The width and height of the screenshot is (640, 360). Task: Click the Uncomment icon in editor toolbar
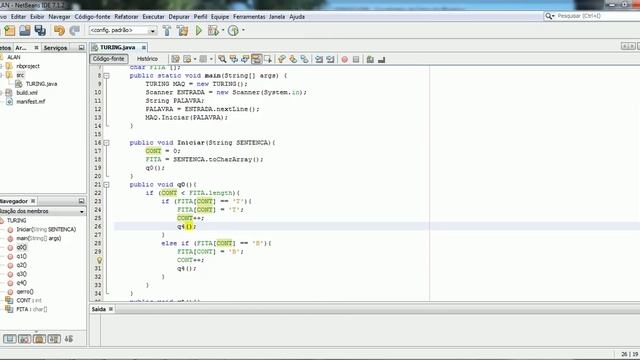click(381, 60)
